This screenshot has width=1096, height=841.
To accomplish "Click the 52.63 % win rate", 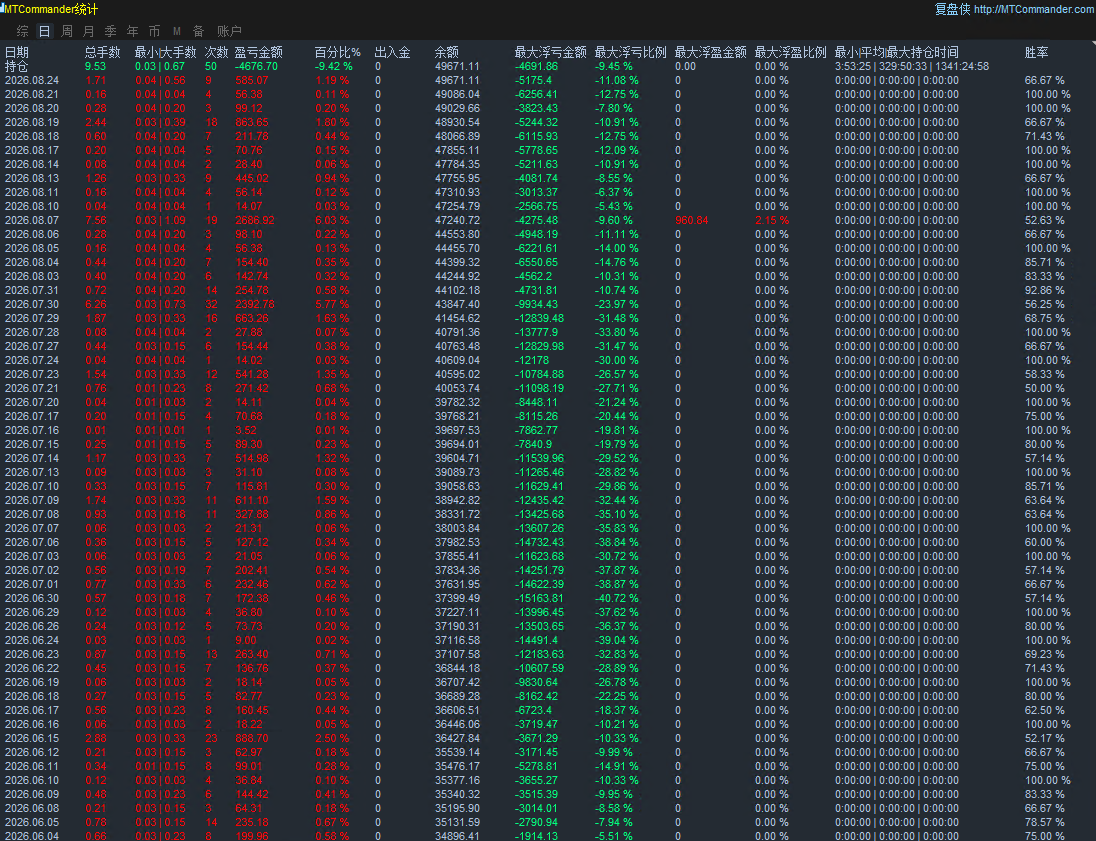I will click(1044, 220).
